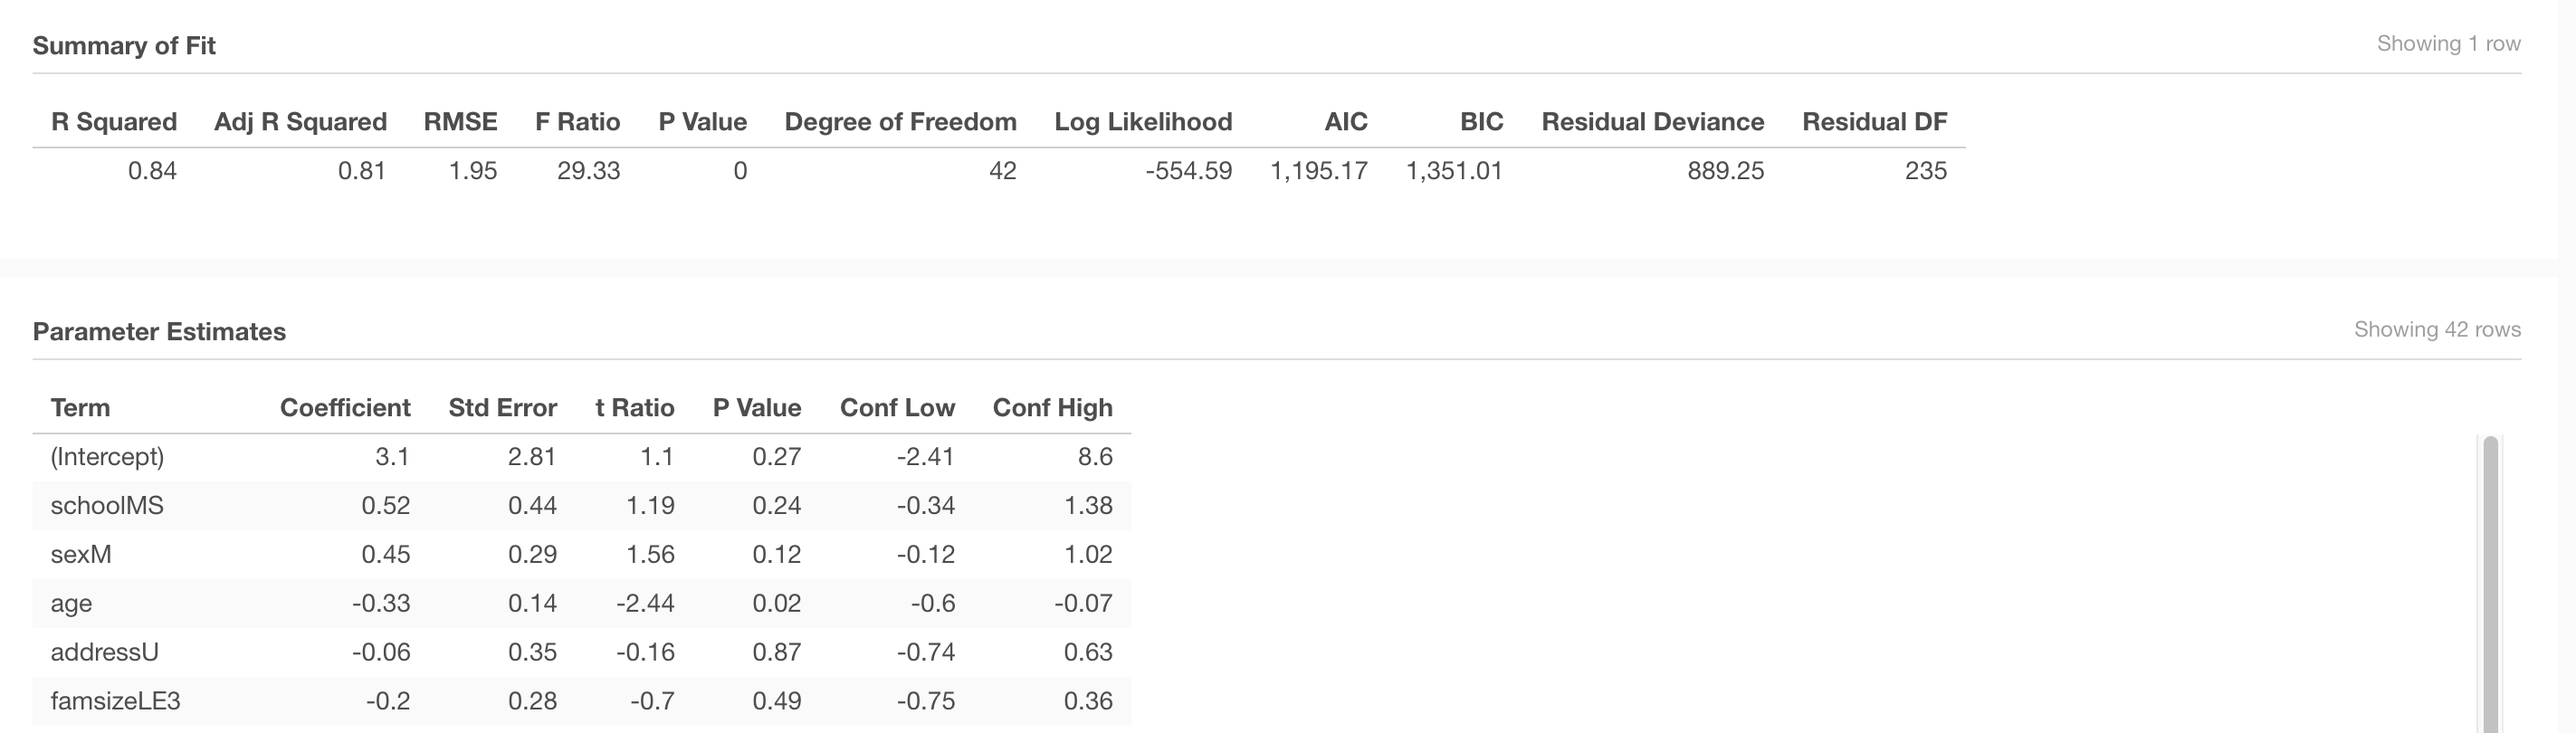Click the Std Error column header
Image resolution: width=2576 pixels, height=733 pixels.
point(502,408)
